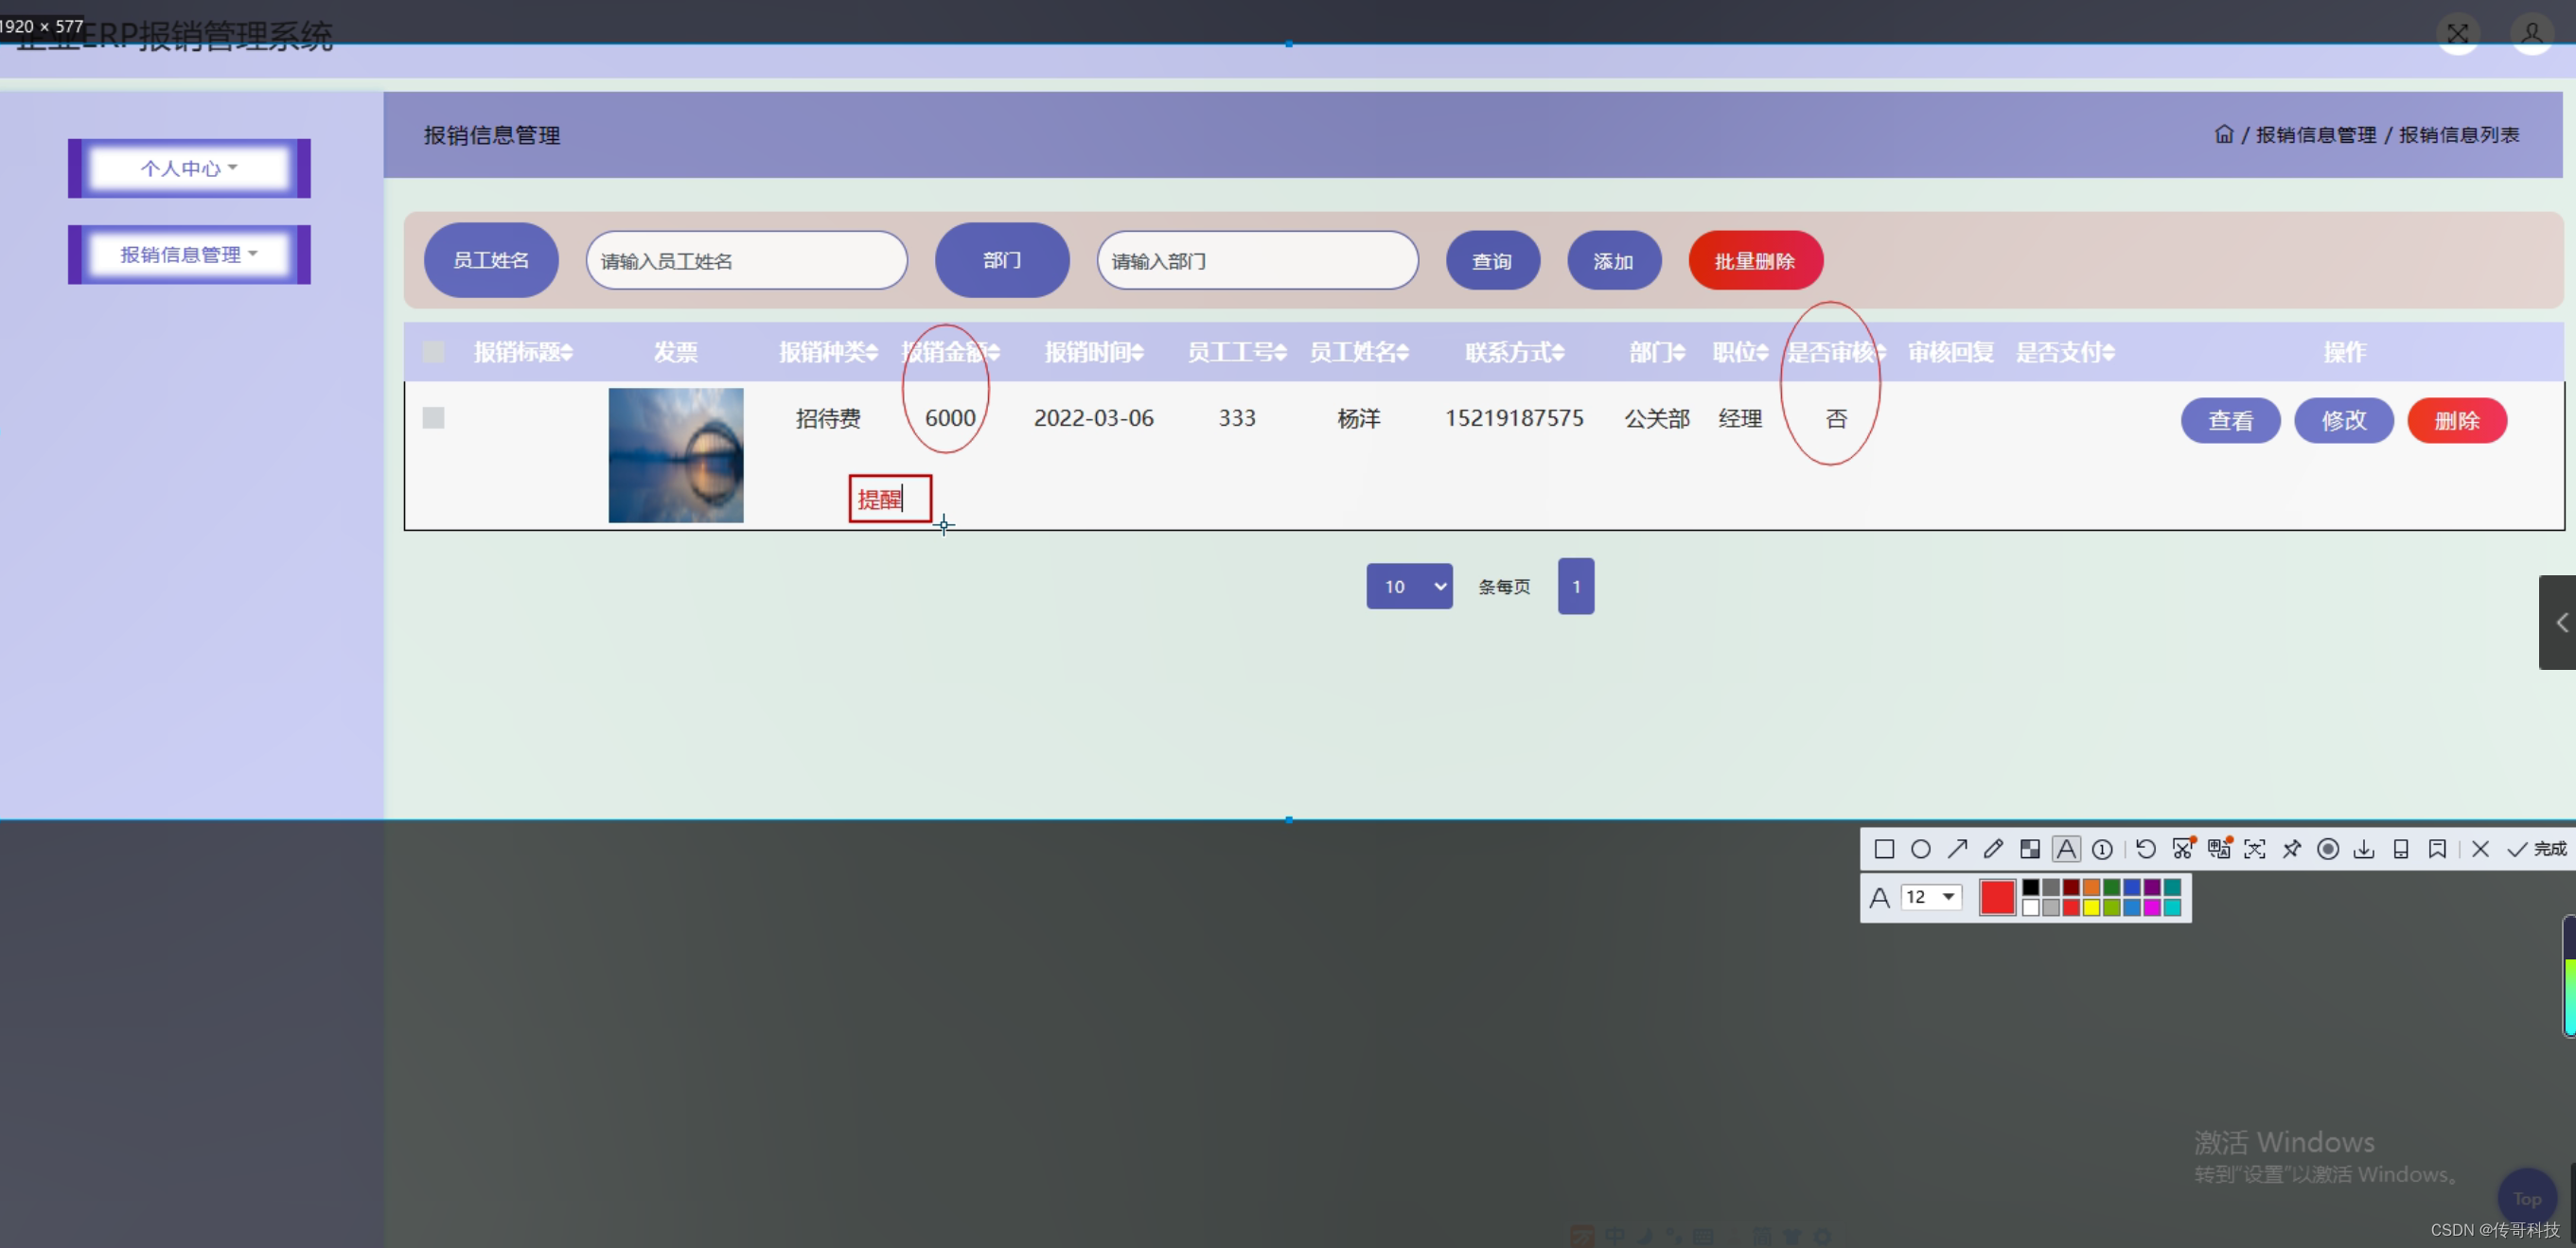Open the 报销信息管理 sidebar menu
Screen dimensions: 2576x1248
tap(188, 254)
